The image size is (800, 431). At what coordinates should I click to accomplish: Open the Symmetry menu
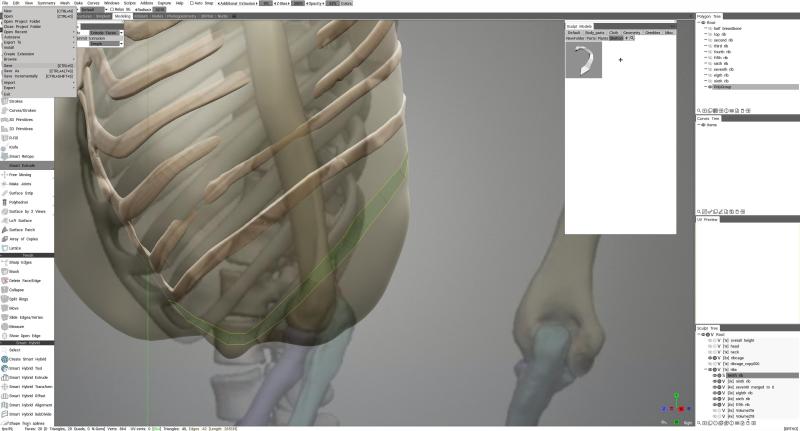(x=46, y=3)
